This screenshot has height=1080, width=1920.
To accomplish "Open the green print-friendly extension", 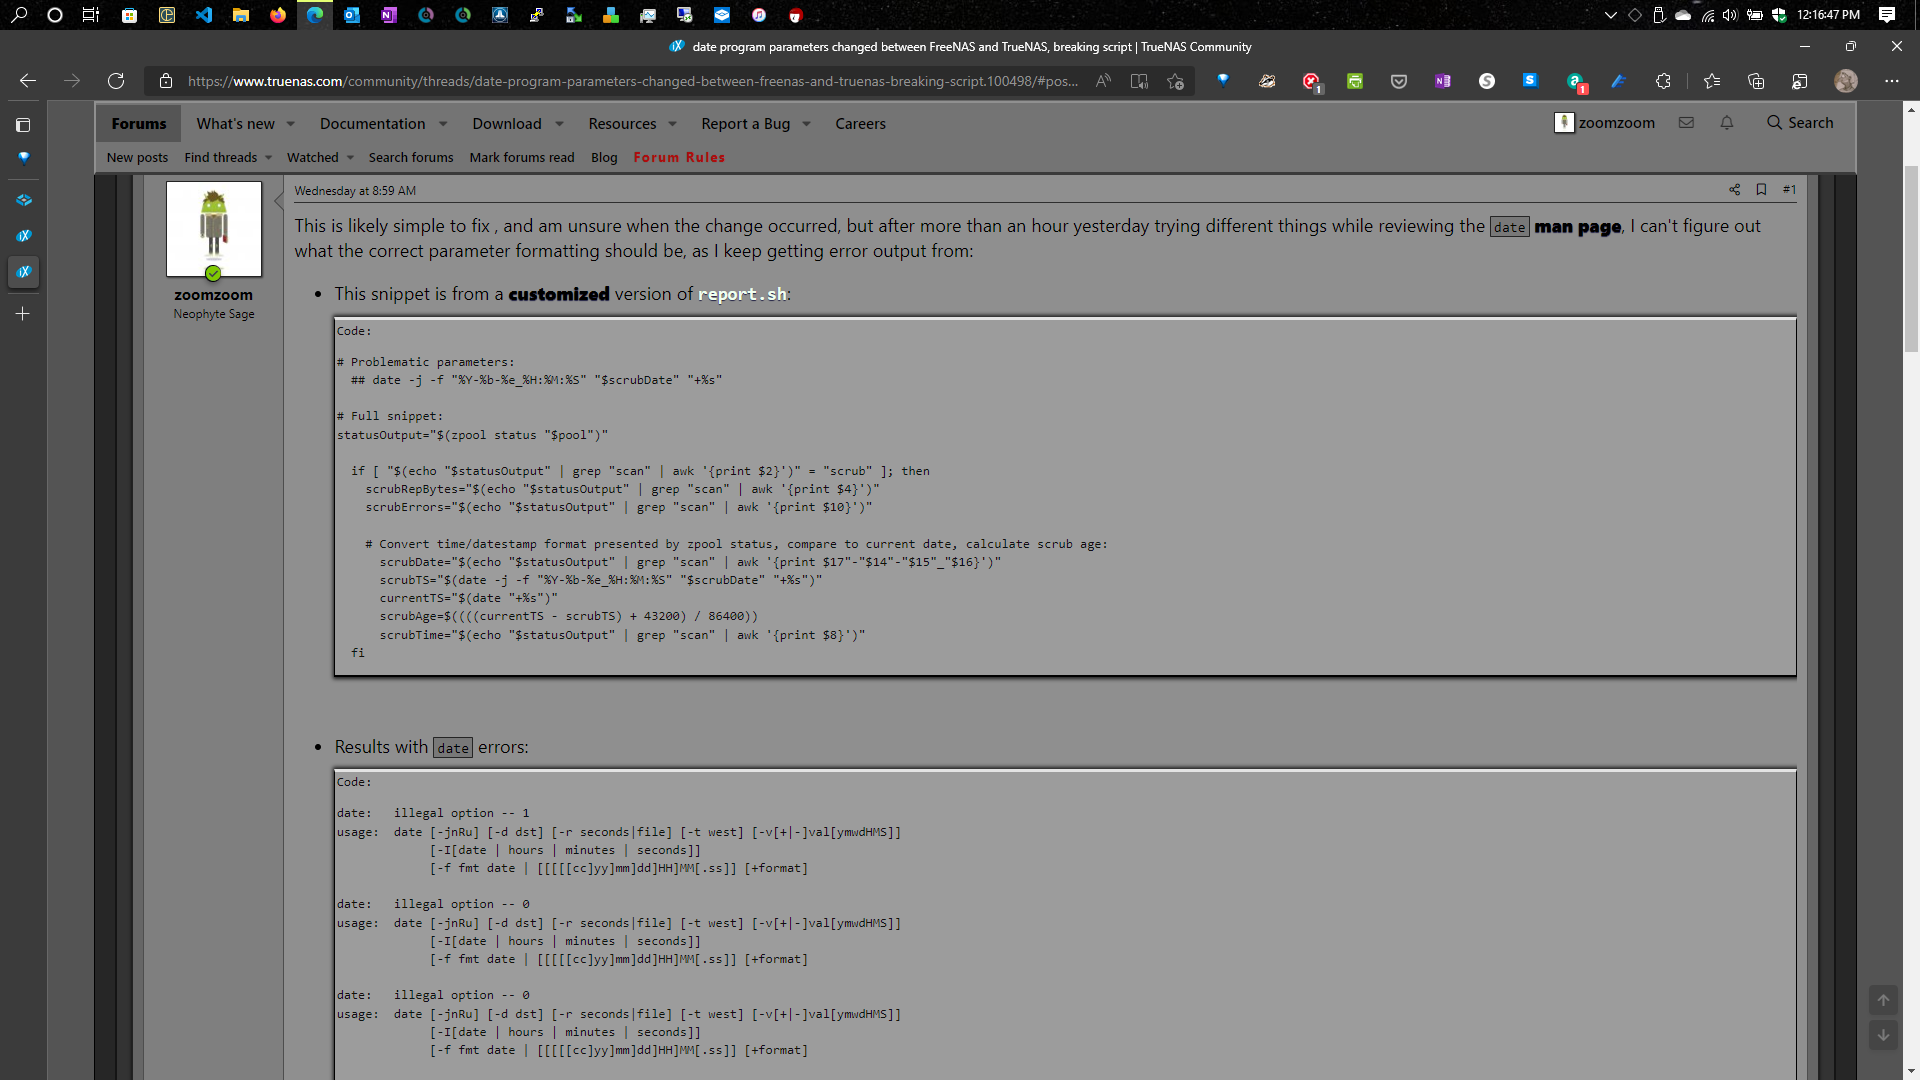I will 1355,81.
